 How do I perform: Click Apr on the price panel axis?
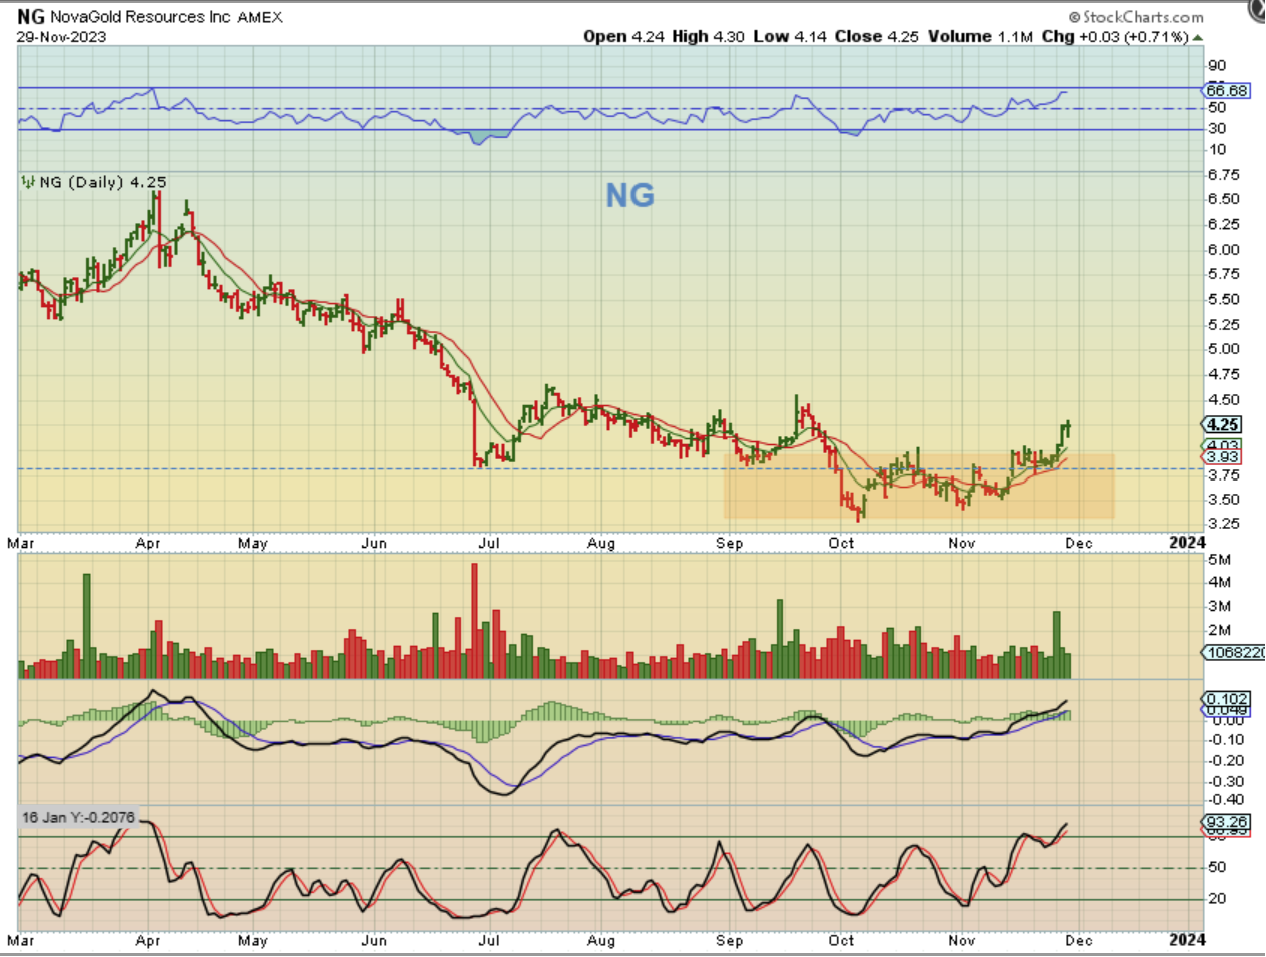(x=148, y=544)
